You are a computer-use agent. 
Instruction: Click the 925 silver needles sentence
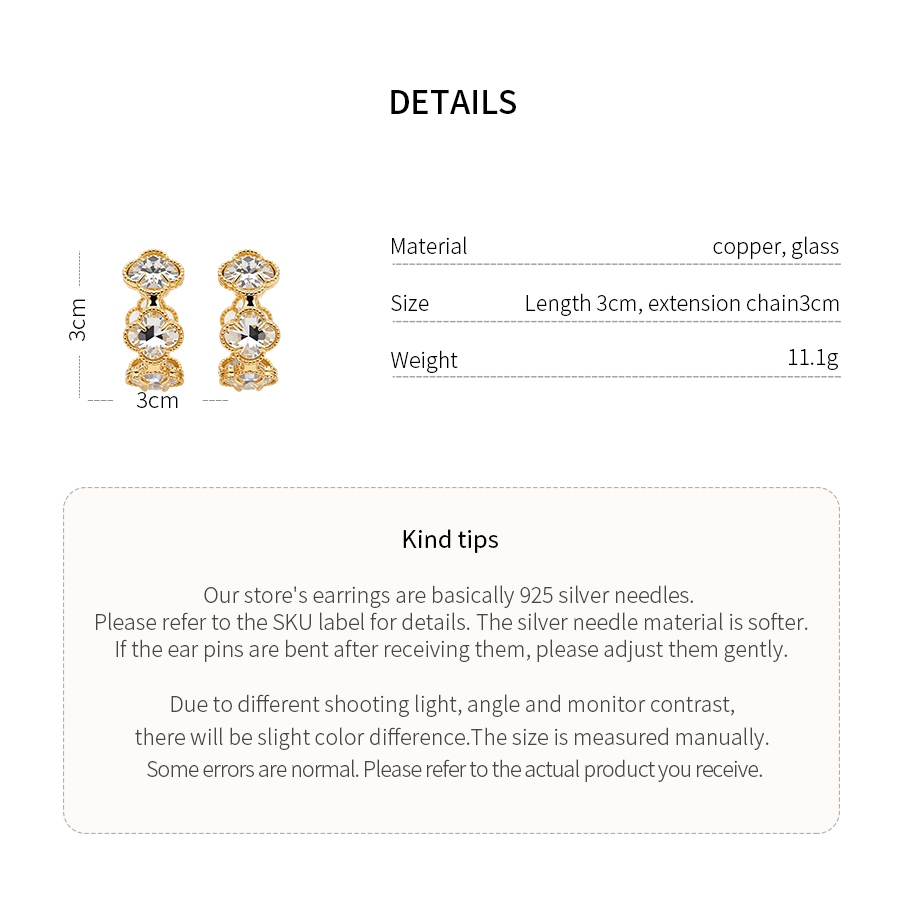coord(449,595)
